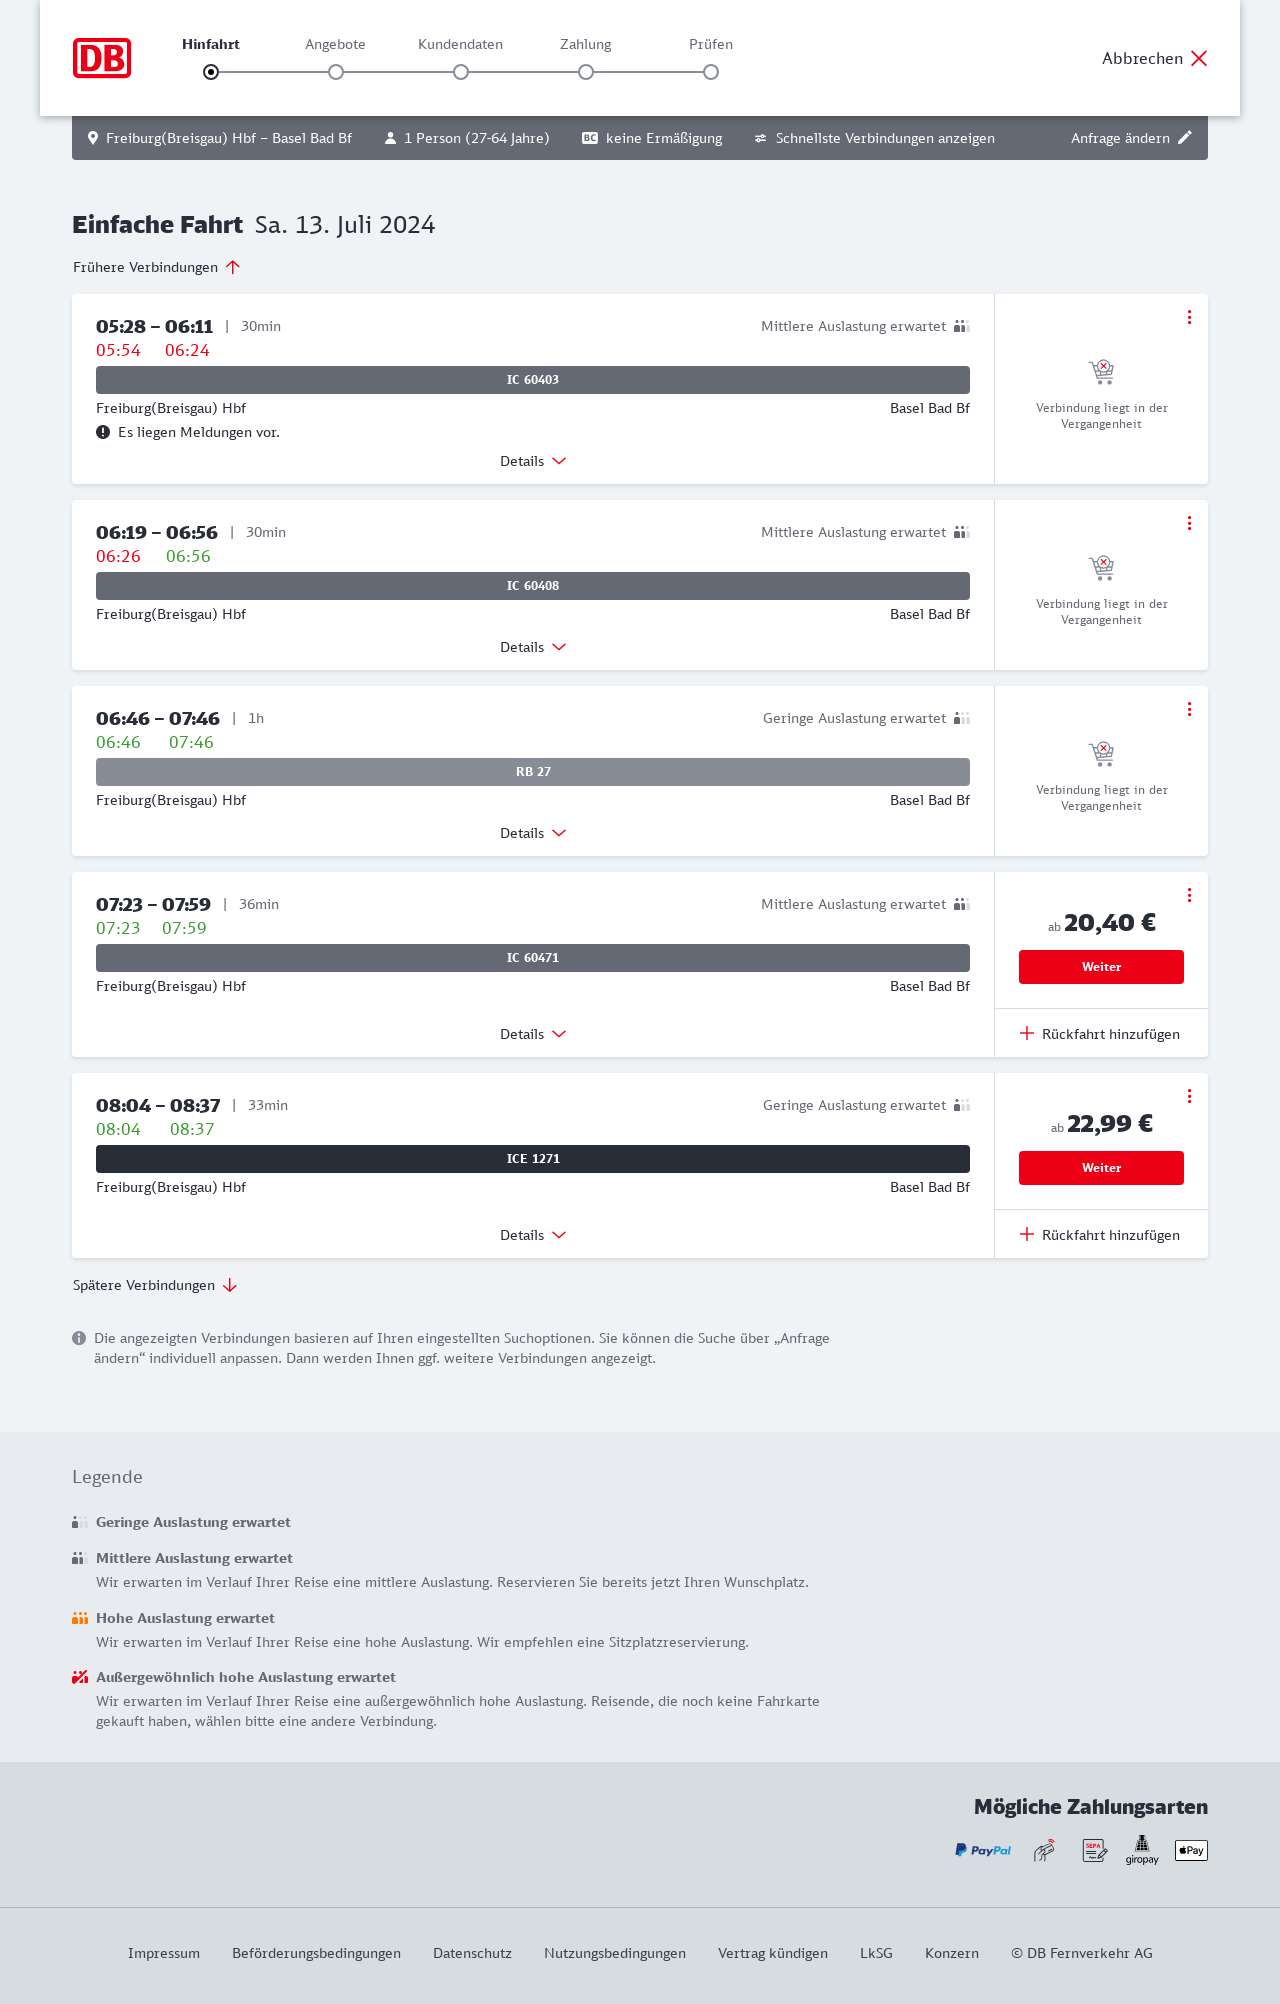This screenshot has height=2004, width=1280.
Task: Select the Hinfahrt step radio marker
Action: (x=211, y=72)
